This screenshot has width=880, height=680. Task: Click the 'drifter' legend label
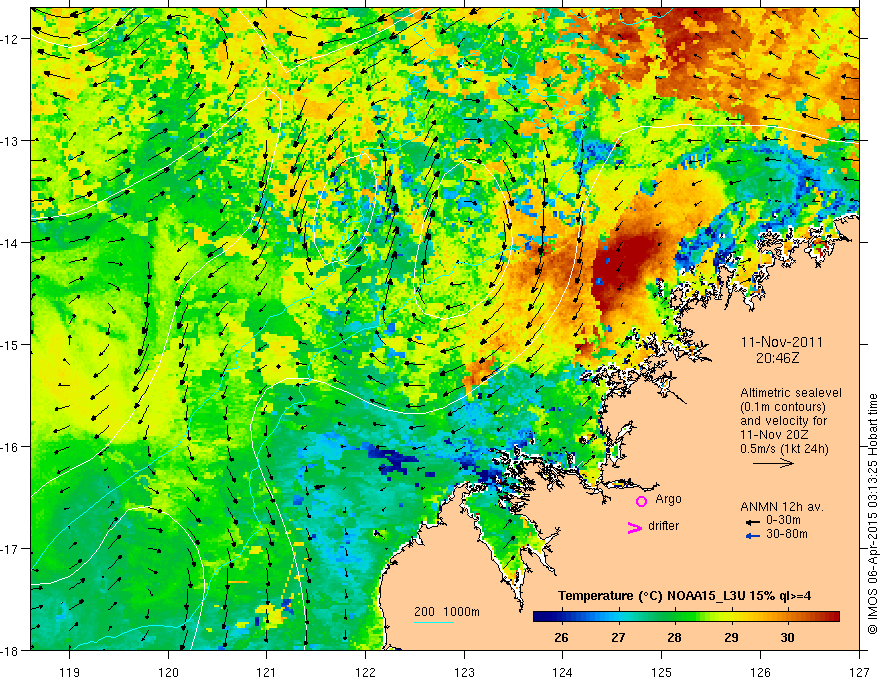pyautogui.click(x=663, y=526)
